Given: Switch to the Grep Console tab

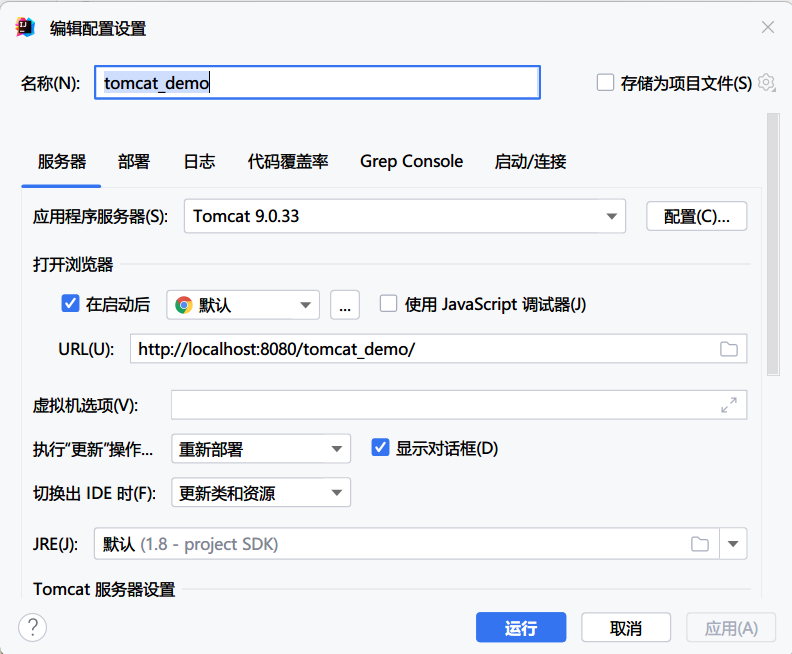Looking at the screenshot, I should (411, 162).
